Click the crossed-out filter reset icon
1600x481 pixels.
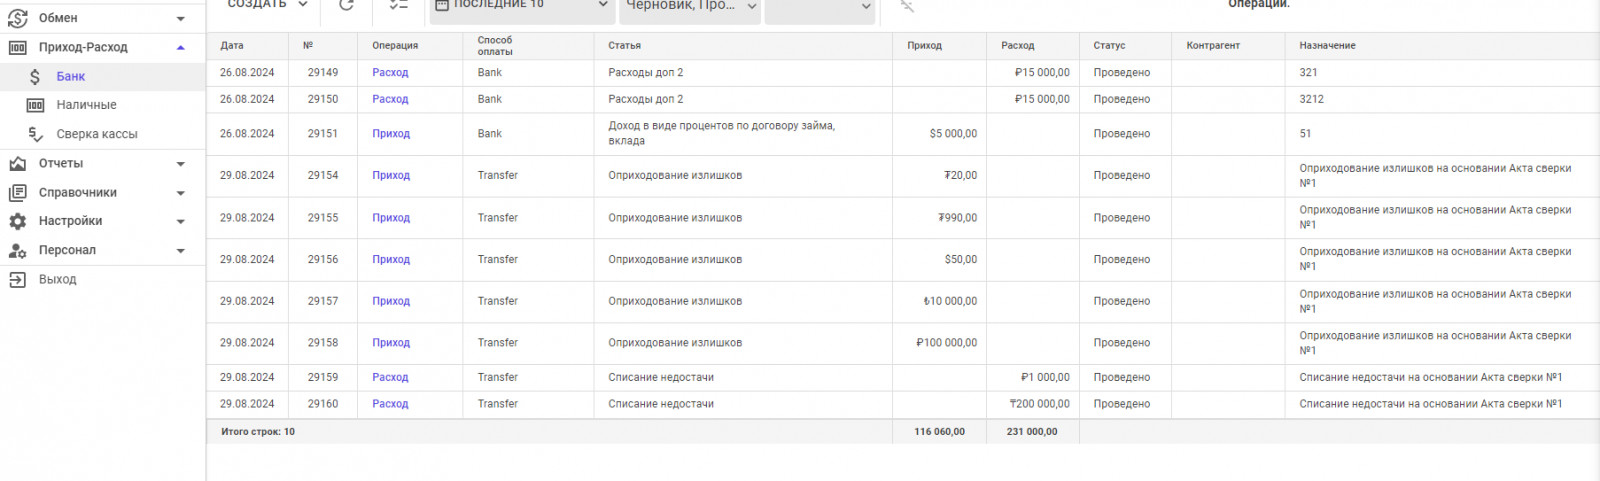click(x=907, y=6)
